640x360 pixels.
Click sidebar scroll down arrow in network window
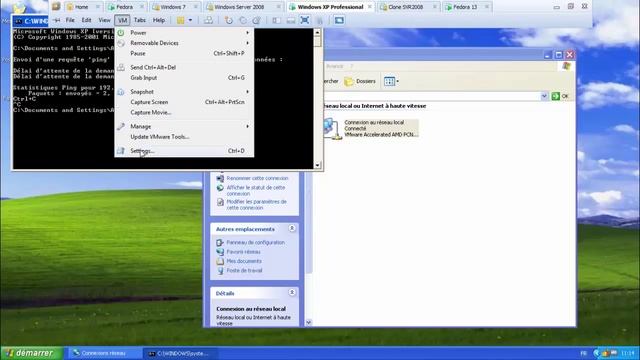click(x=309, y=322)
